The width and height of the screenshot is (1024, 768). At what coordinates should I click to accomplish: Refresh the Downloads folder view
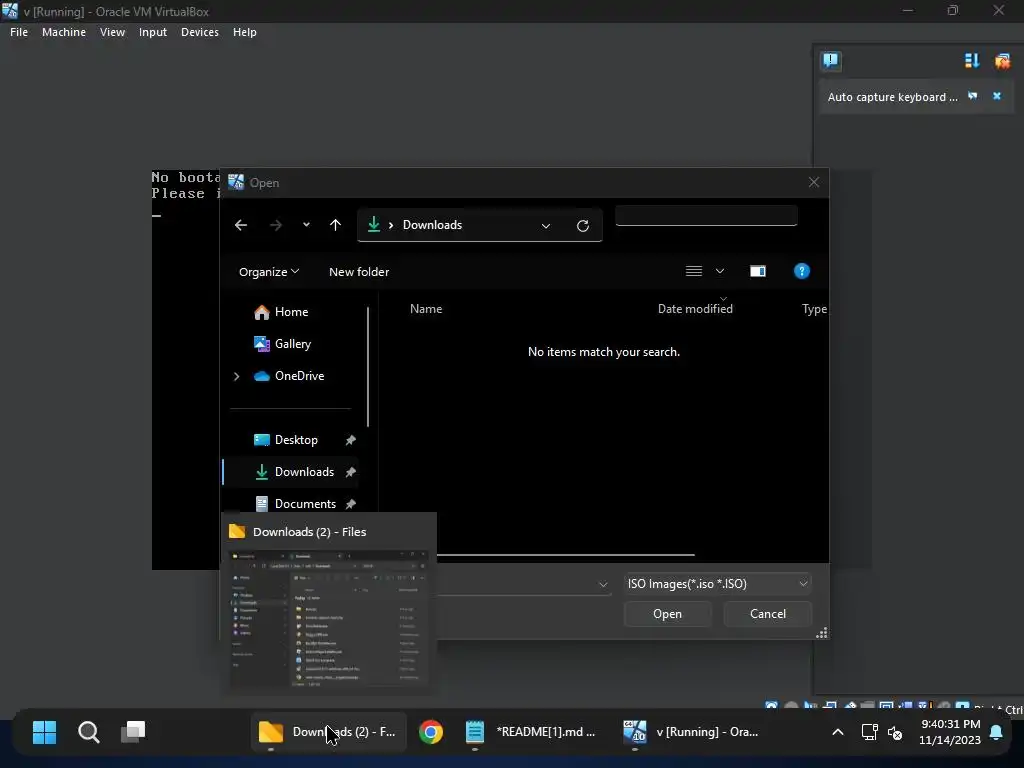tap(583, 226)
